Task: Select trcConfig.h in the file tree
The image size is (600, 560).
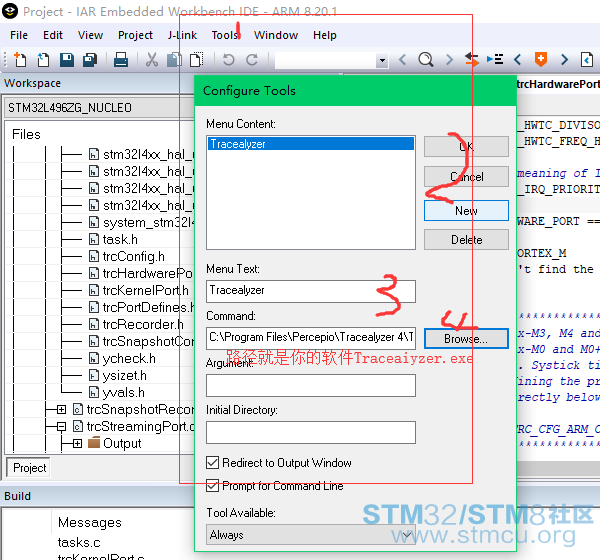Action: pos(134,256)
